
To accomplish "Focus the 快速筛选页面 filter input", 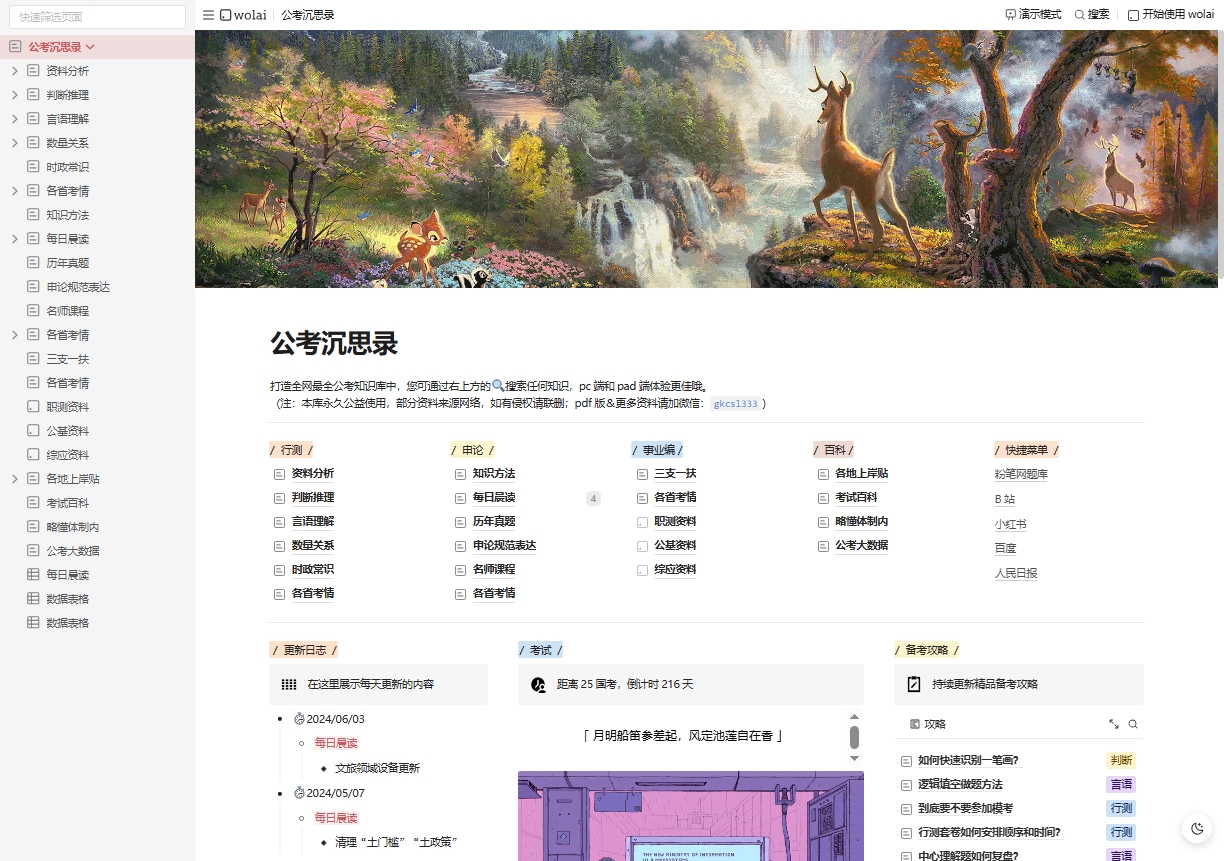I will pos(97,17).
